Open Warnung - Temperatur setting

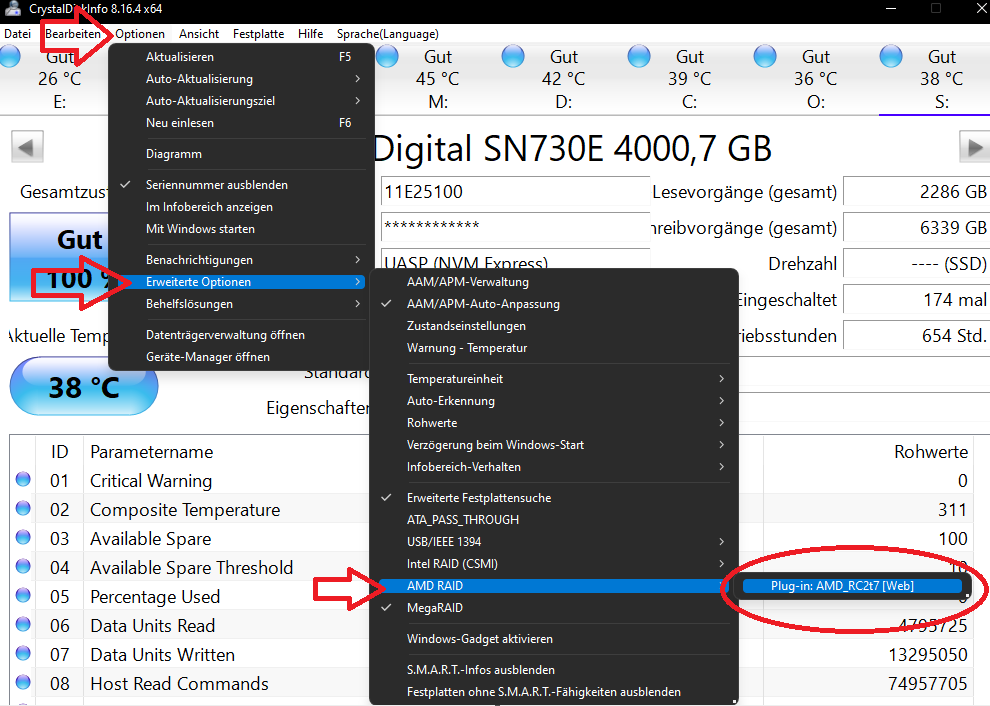tap(554, 348)
